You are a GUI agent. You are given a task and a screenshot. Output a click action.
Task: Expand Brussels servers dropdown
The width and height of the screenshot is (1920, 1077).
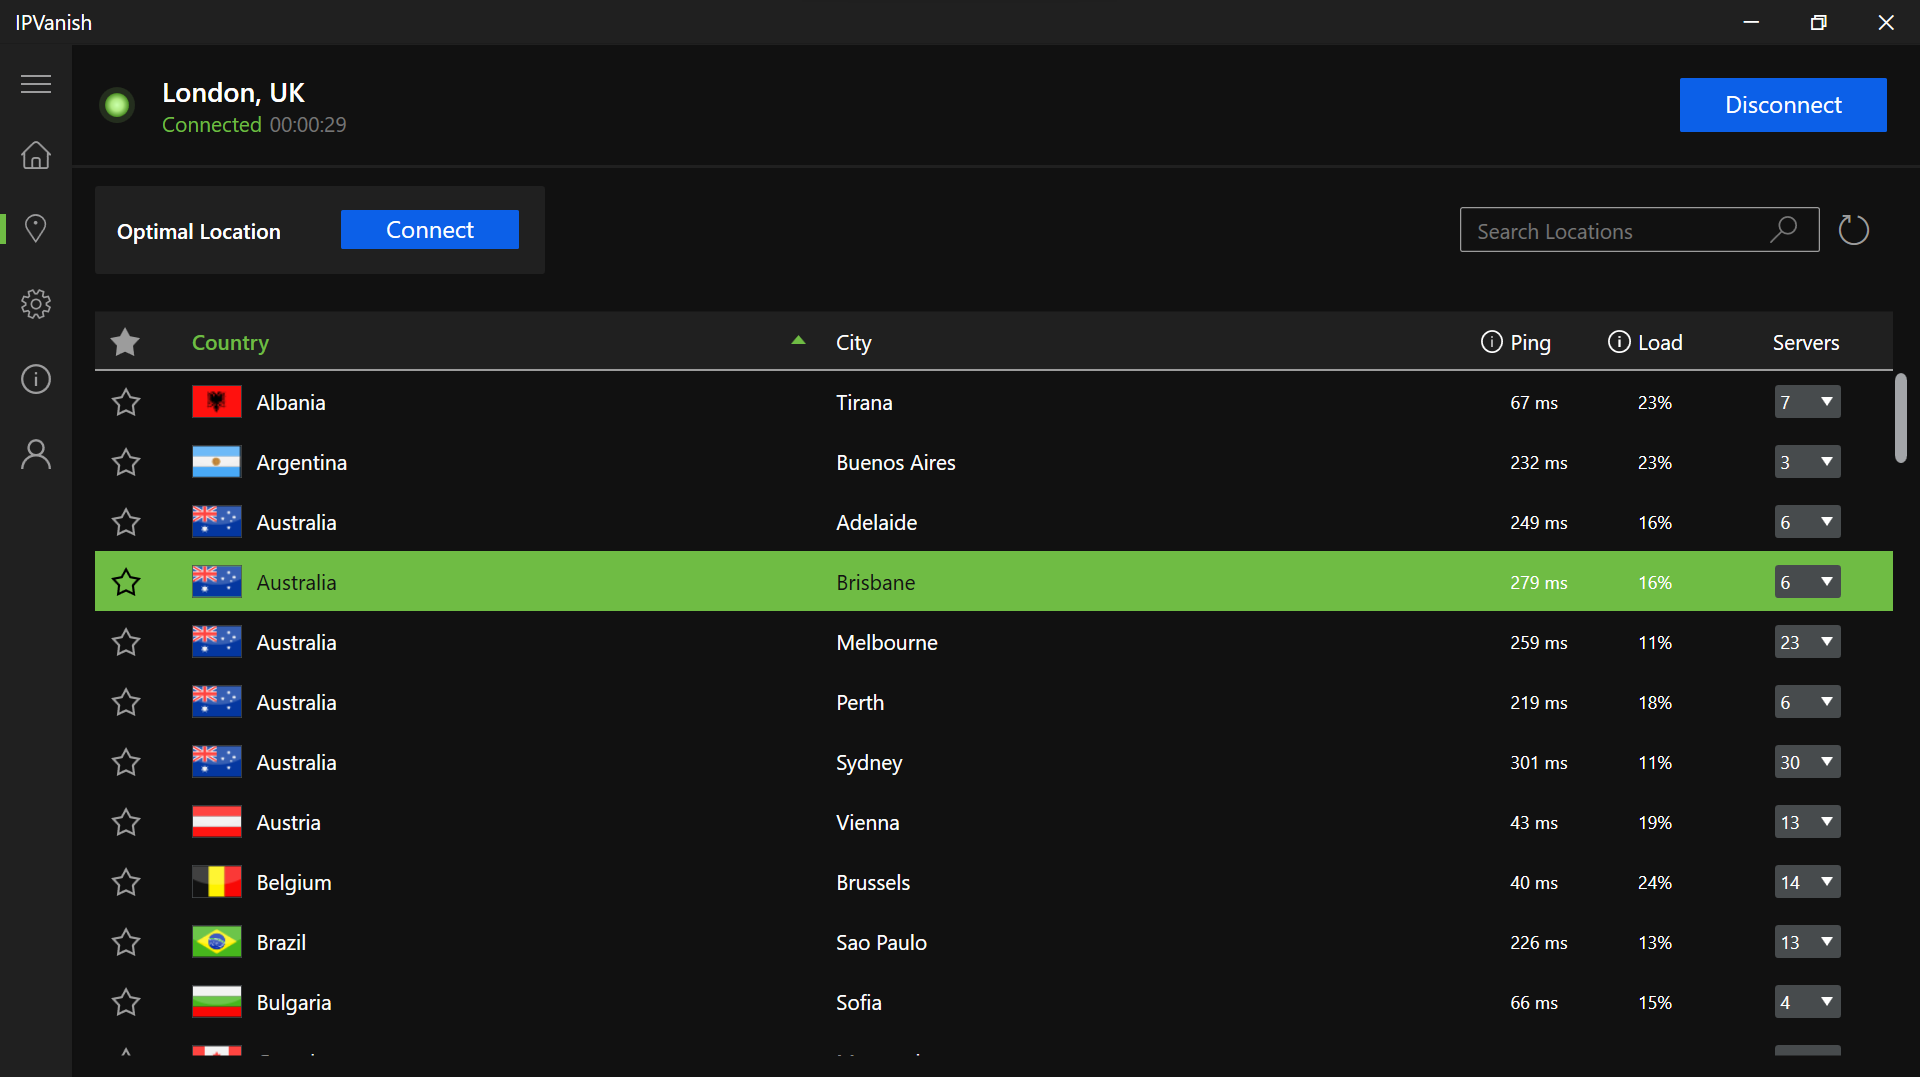[1807, 882]
